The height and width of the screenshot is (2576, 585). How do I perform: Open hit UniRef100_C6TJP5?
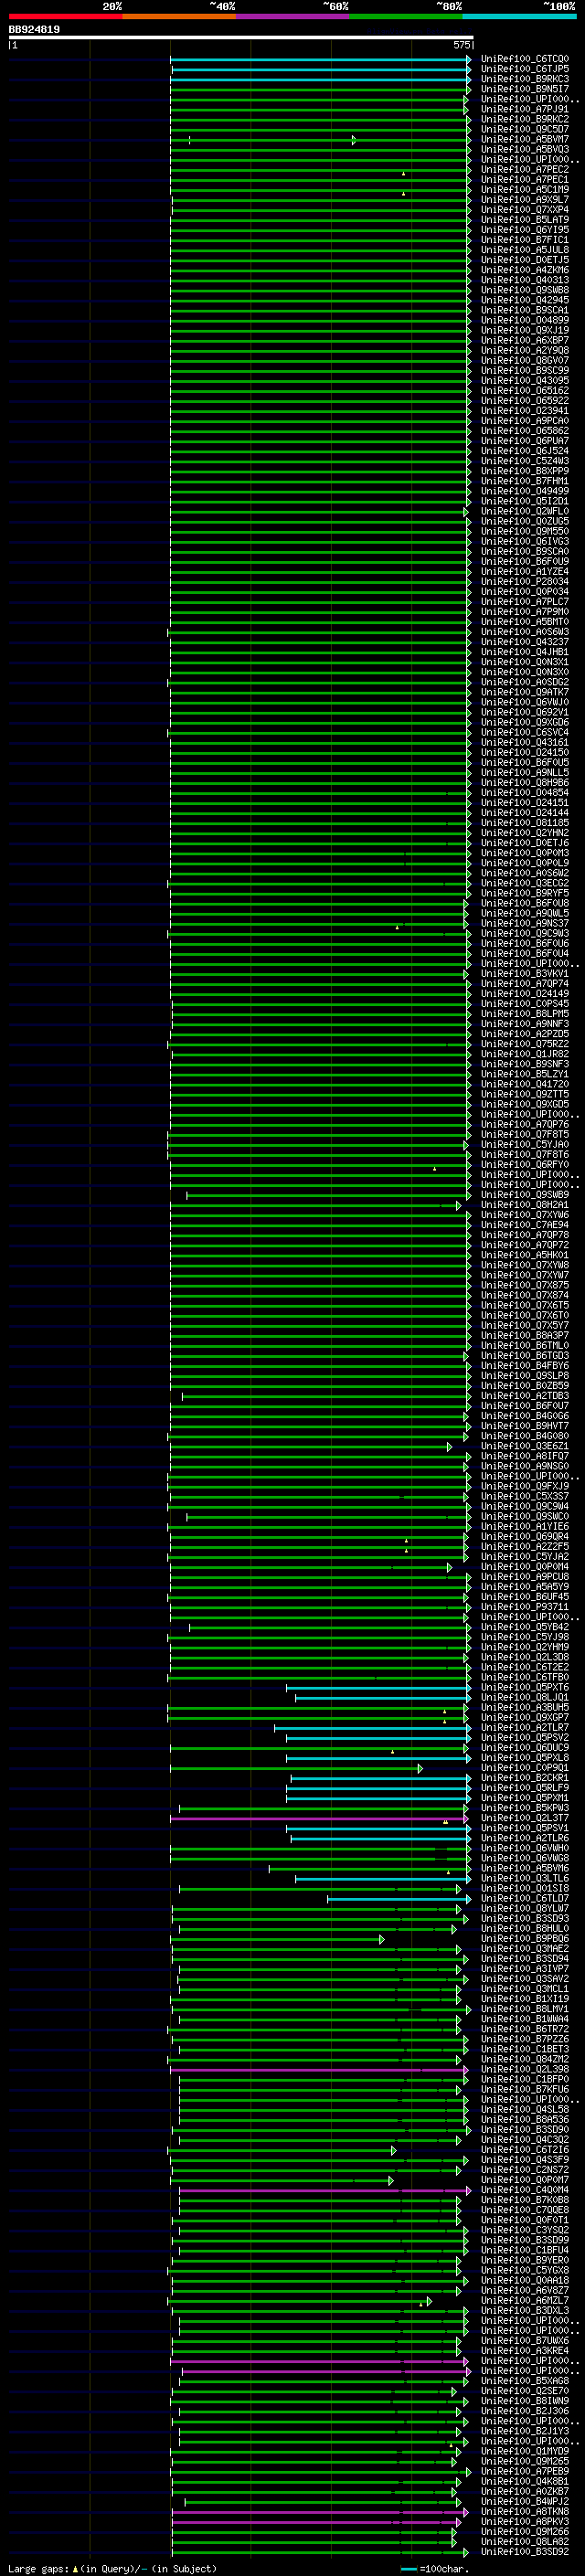[525, 69]
